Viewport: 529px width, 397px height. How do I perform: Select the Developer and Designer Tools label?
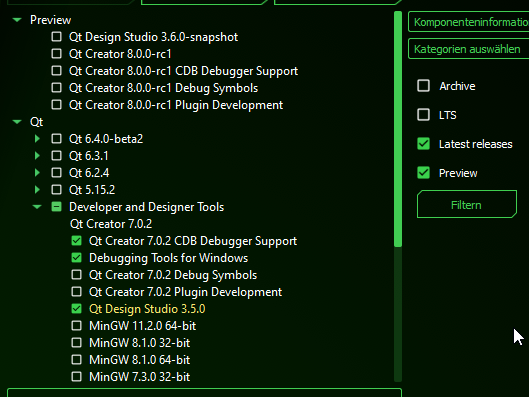(x=146, y=207)
